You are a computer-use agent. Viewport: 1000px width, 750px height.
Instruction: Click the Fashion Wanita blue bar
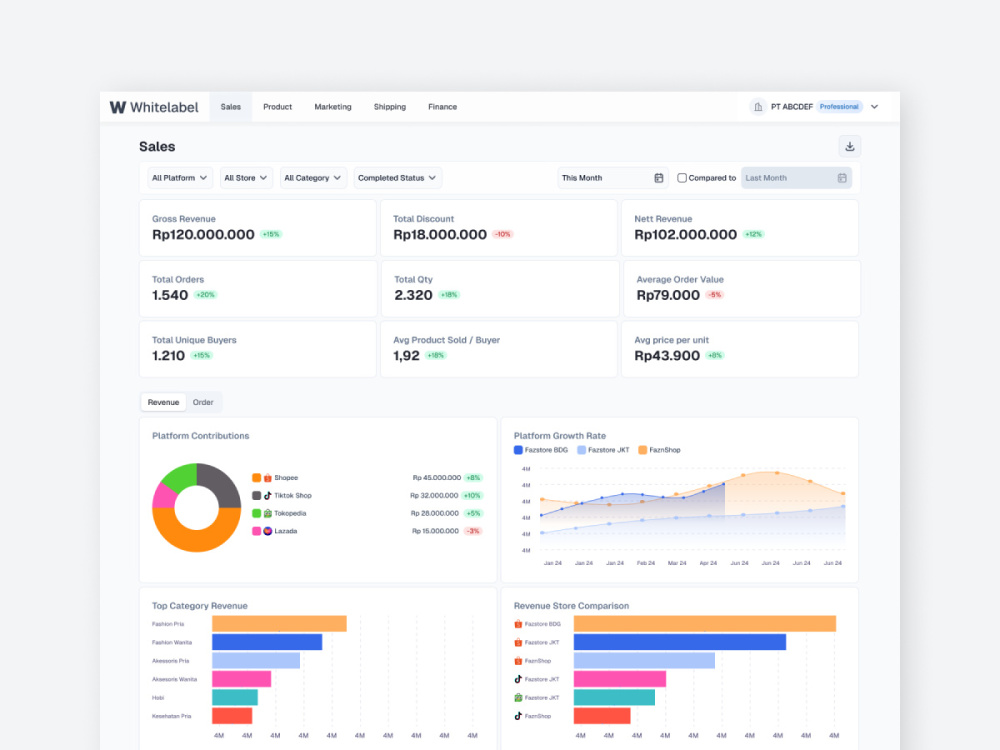coord(267,642)
